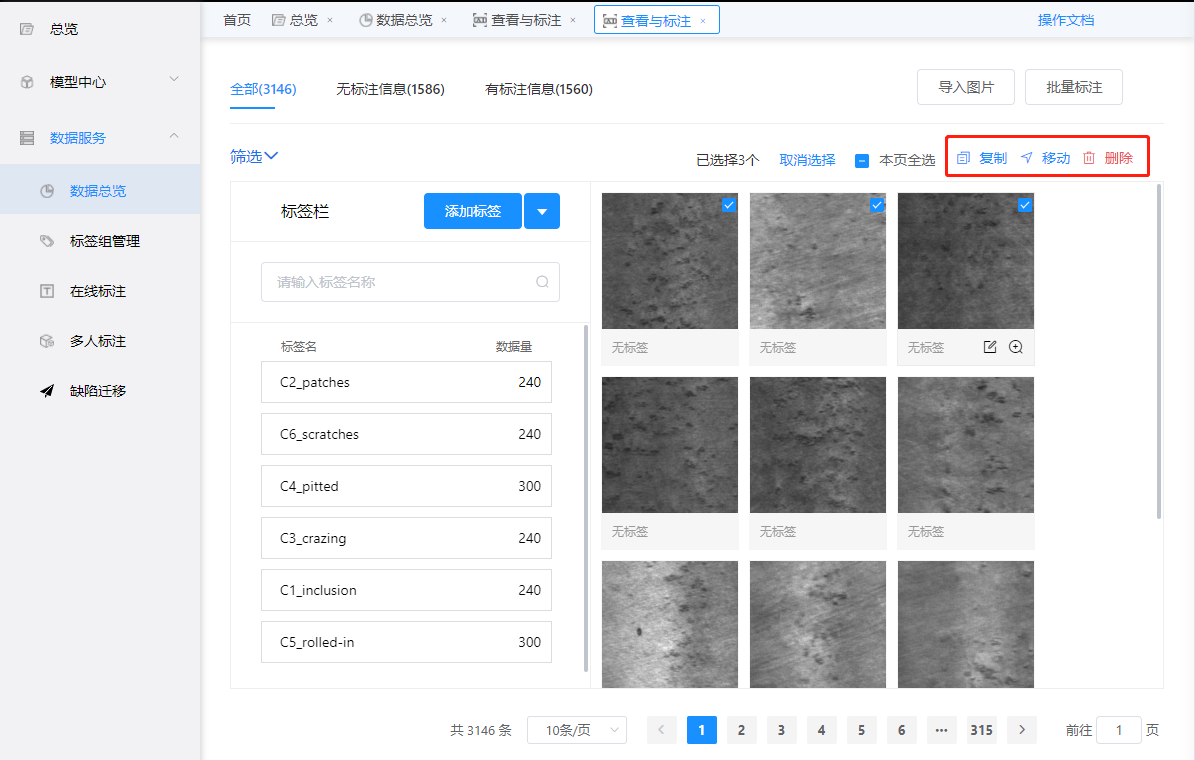Click the 多人标注 icon in sidebar

47,341
